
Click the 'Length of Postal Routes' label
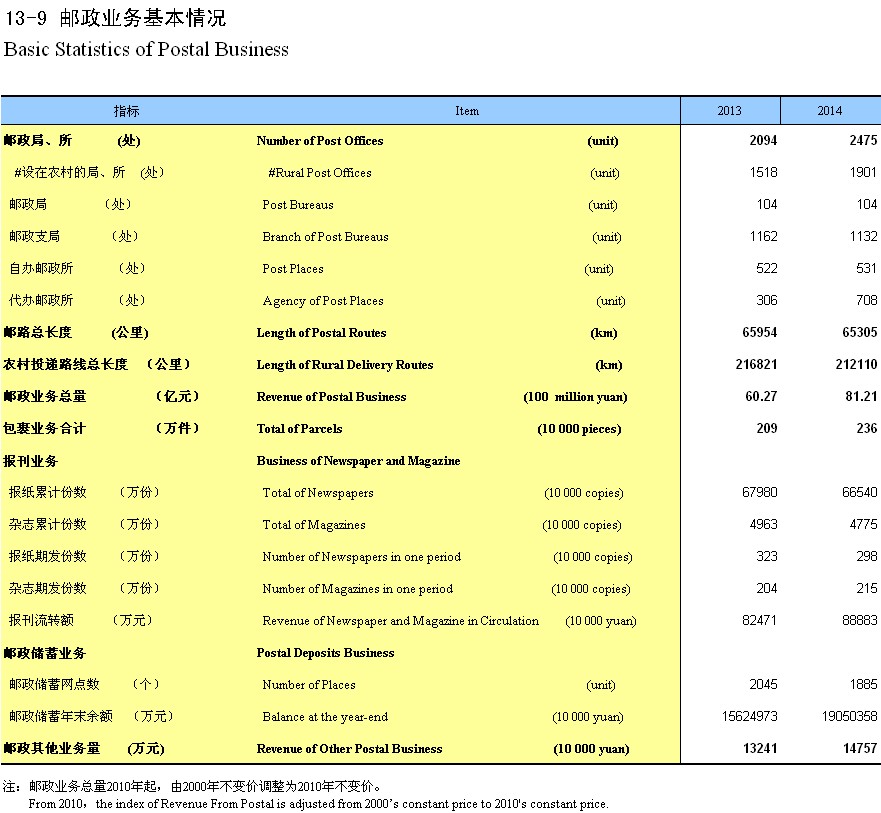point(321,333)
